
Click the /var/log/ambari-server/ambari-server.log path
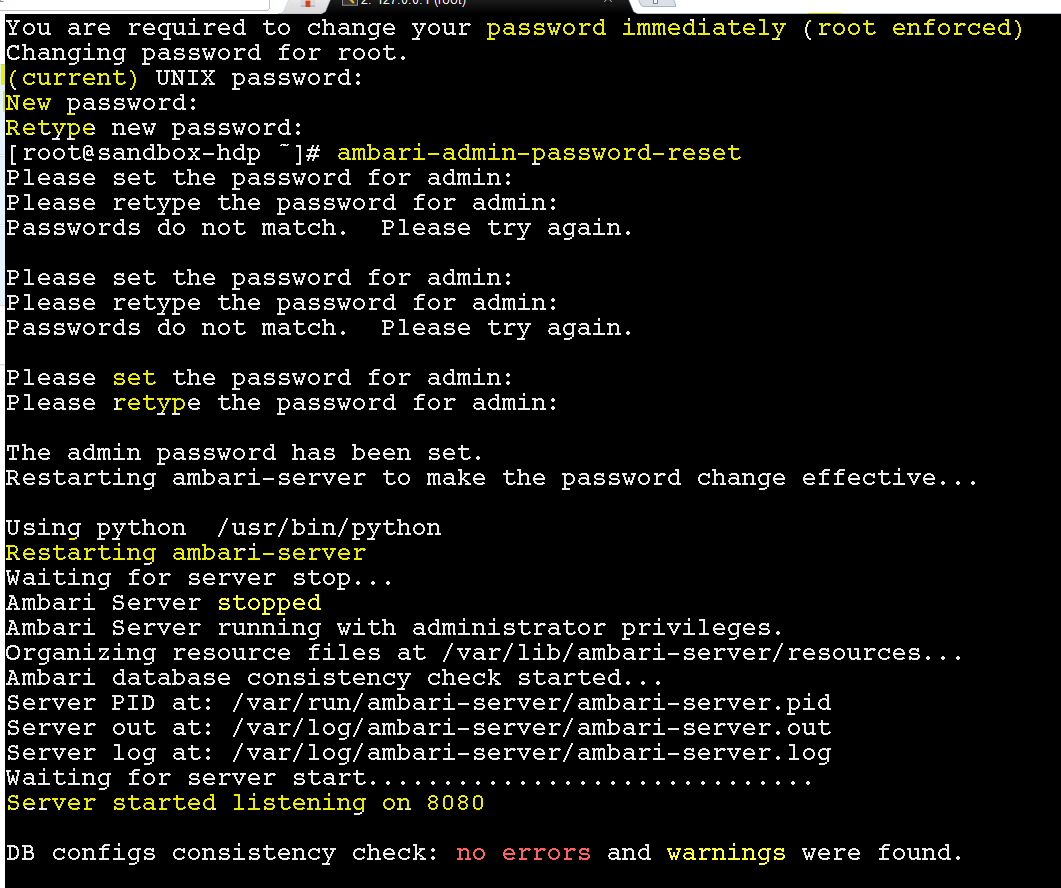(x=531, y=753)
